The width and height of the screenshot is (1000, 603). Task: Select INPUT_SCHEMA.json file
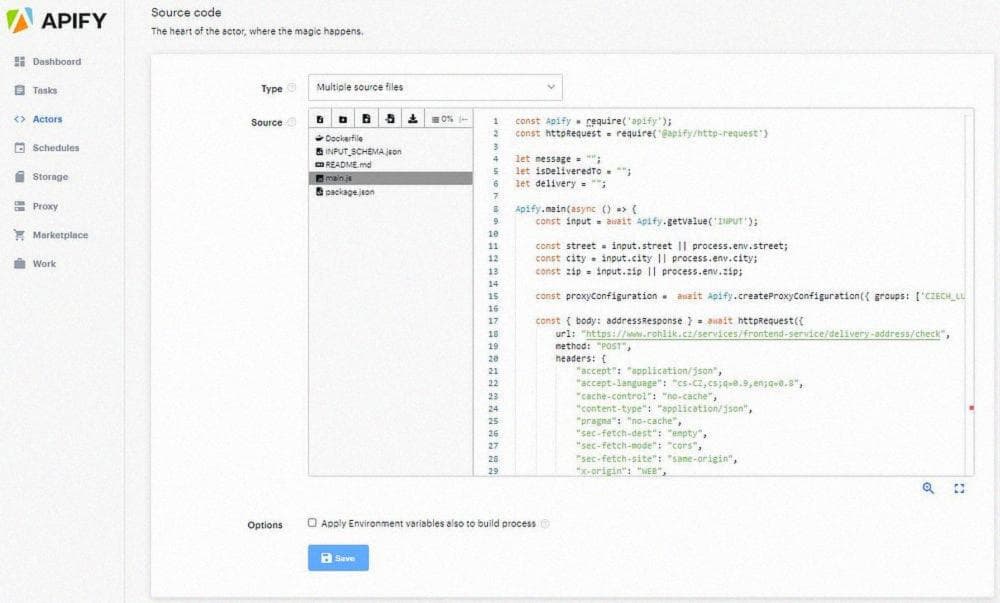coord(363,151)
